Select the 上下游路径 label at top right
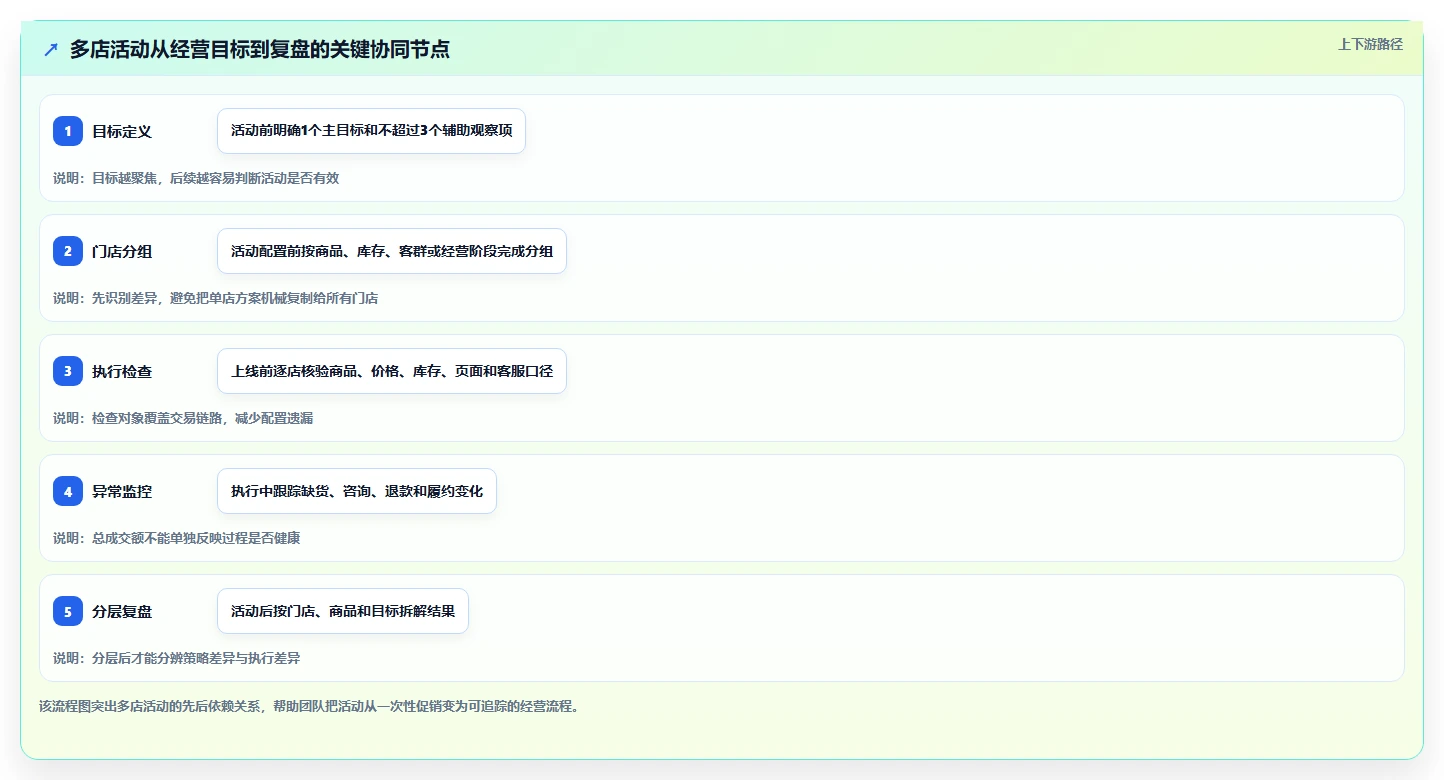Viewport: 1444px width, 780px height. 1370,44
